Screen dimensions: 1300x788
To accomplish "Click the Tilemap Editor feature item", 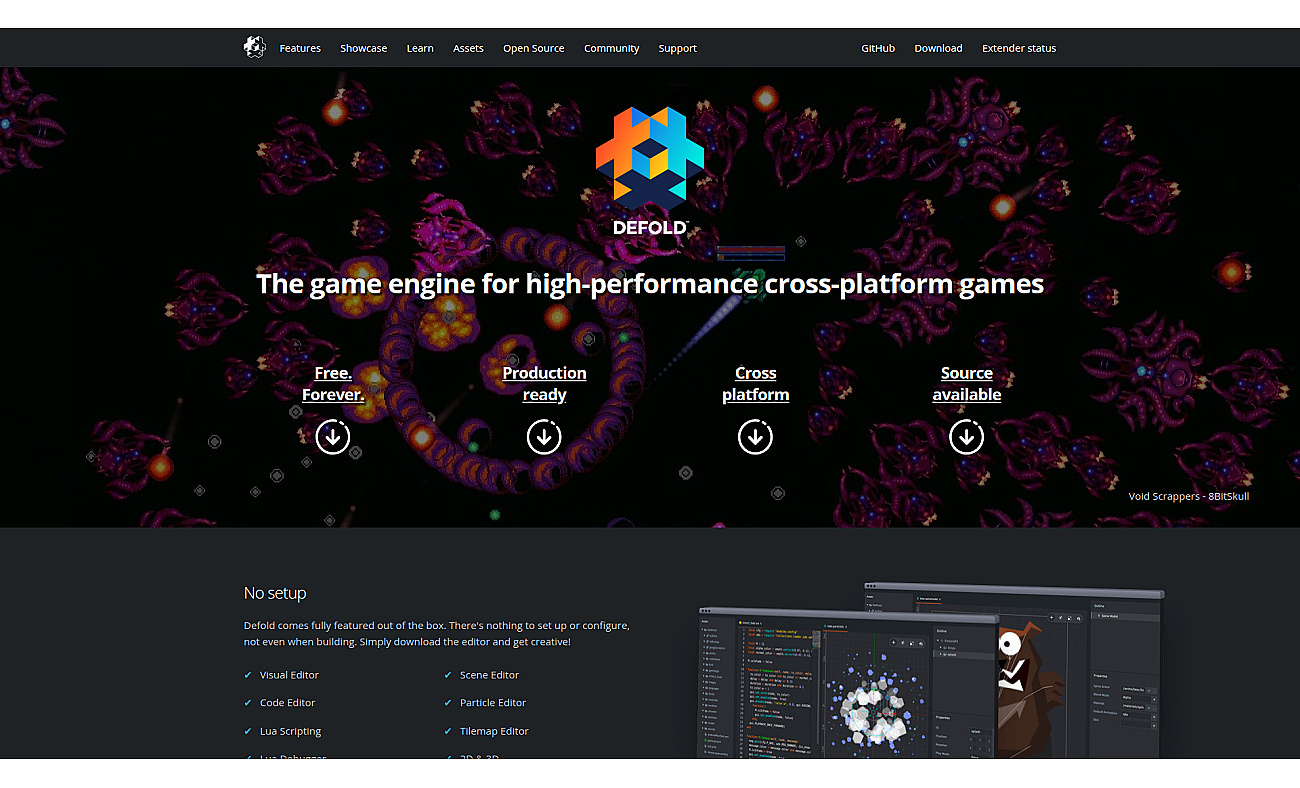I will click(494, 731).
